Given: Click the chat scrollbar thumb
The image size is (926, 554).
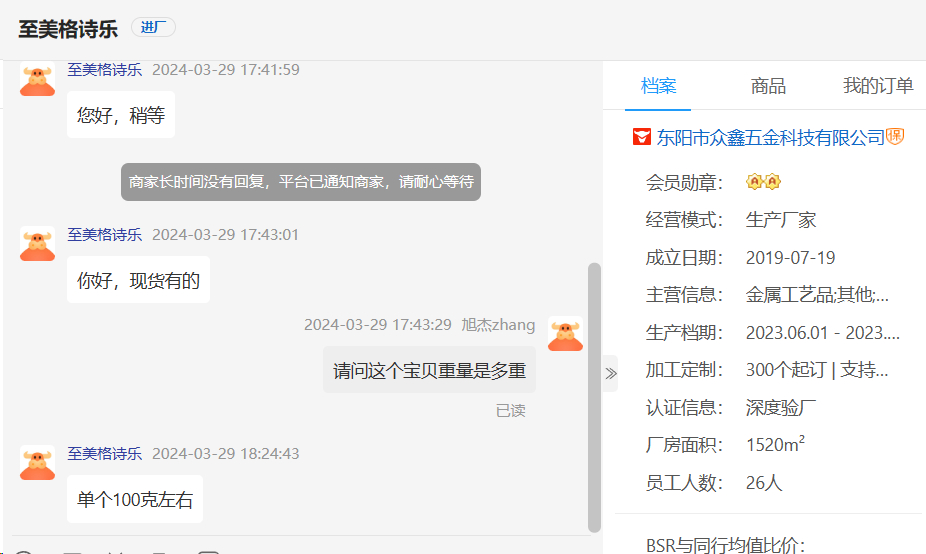Looking at the screenshot, I should pyautogui.click(x=594, y=397).
